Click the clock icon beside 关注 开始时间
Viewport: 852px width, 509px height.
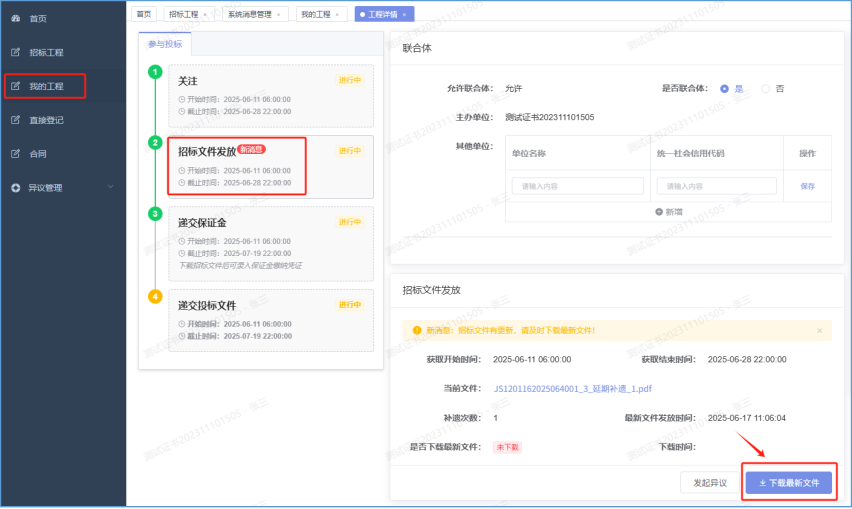(182, 99)
